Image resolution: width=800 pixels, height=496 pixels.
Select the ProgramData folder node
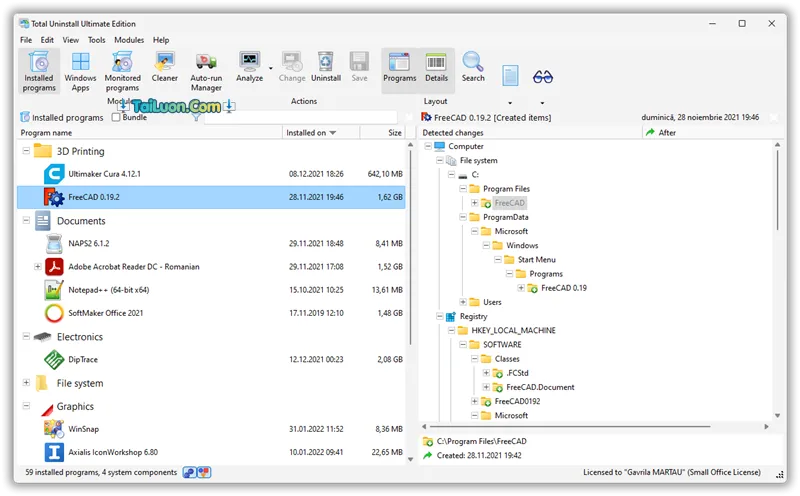tap(505, 217)
